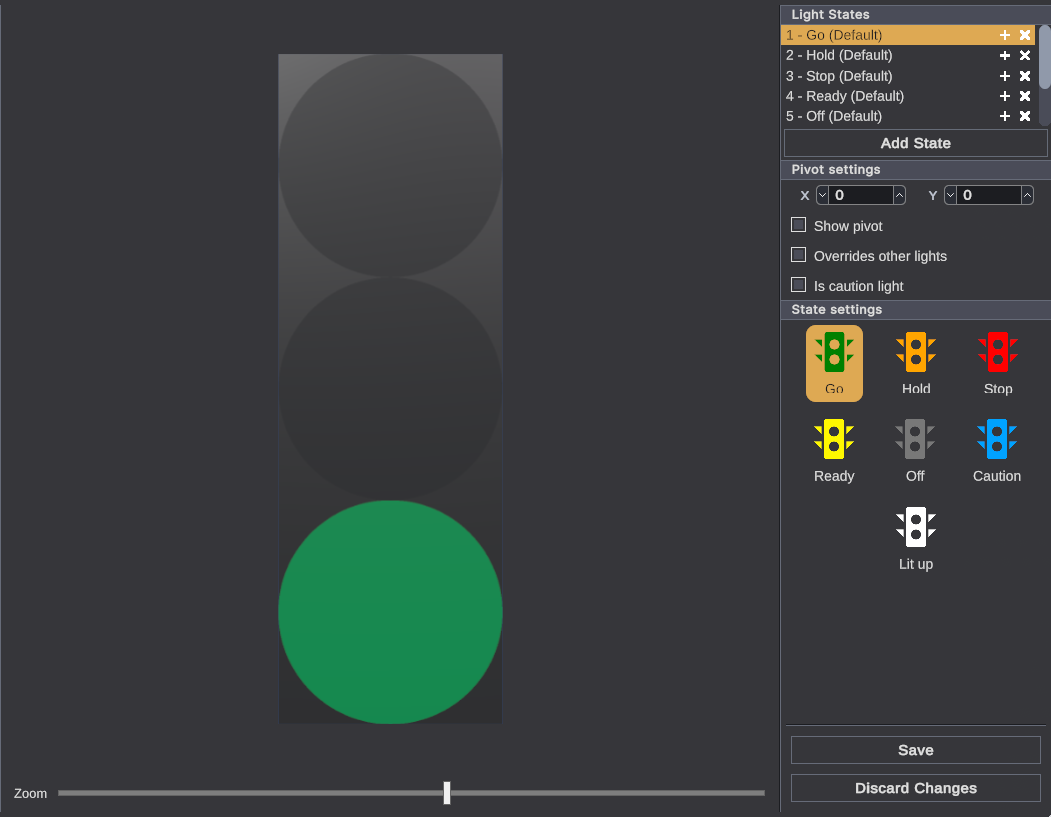
Task: Toggle Overrides other lights checkbox
Action: click(798, 255)
